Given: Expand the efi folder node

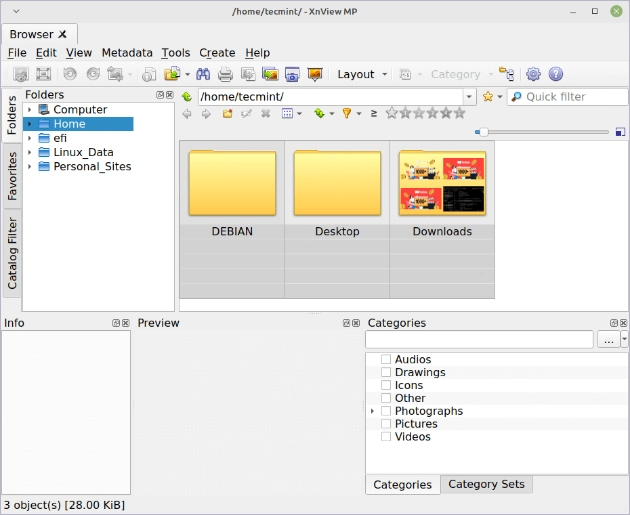Looking at the screenshot, I should [x=29, y=138].
